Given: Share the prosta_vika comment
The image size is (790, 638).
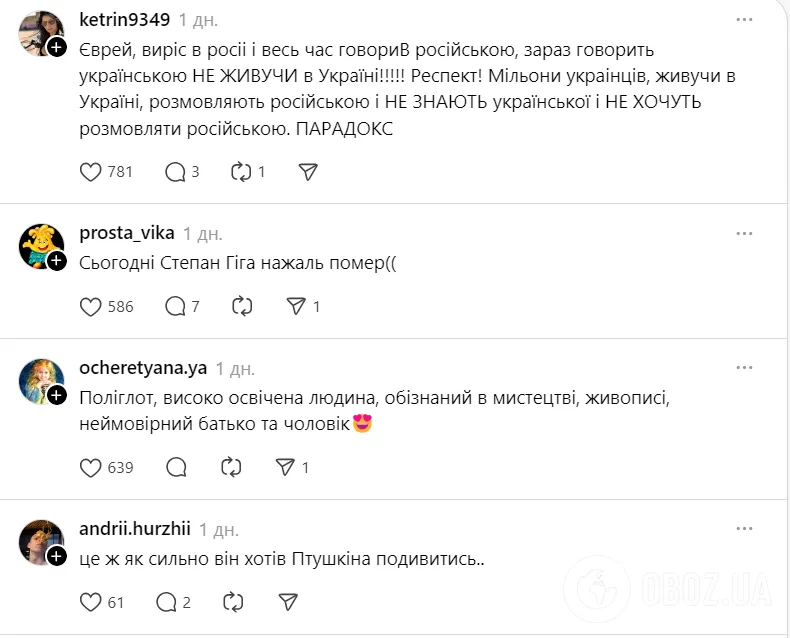Looking at the screenshot, I should [x=295, y=306].
